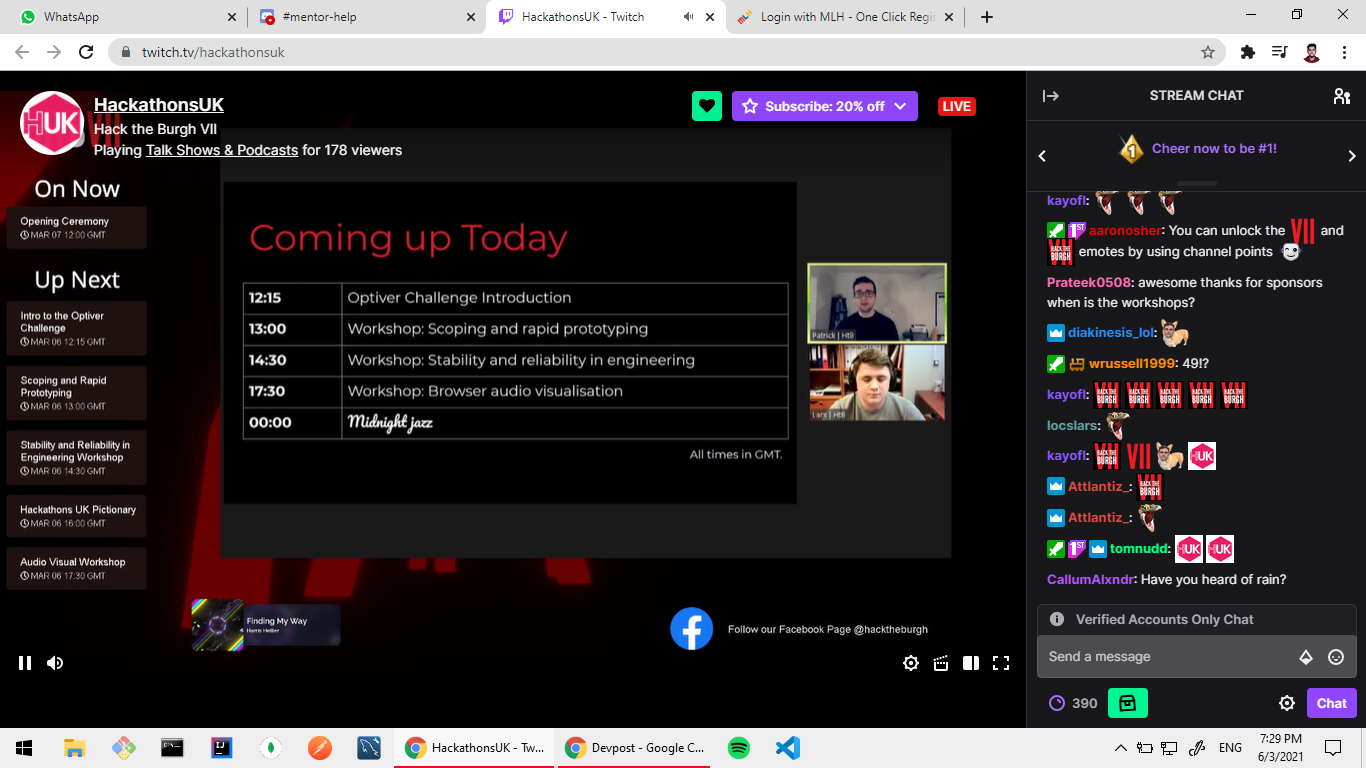The image size is (1366, 768).
Task: Reload the Twitch page
Action: (x=86, y=52)
